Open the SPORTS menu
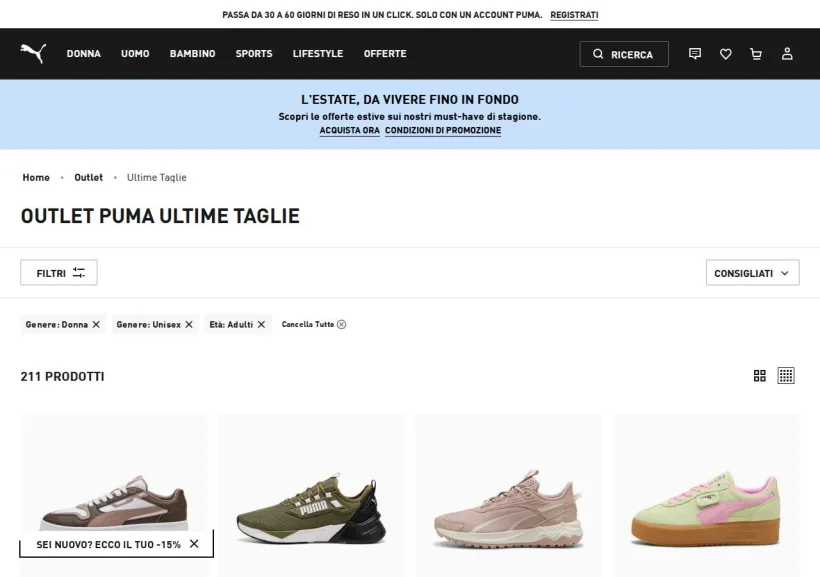 [254, 54]
